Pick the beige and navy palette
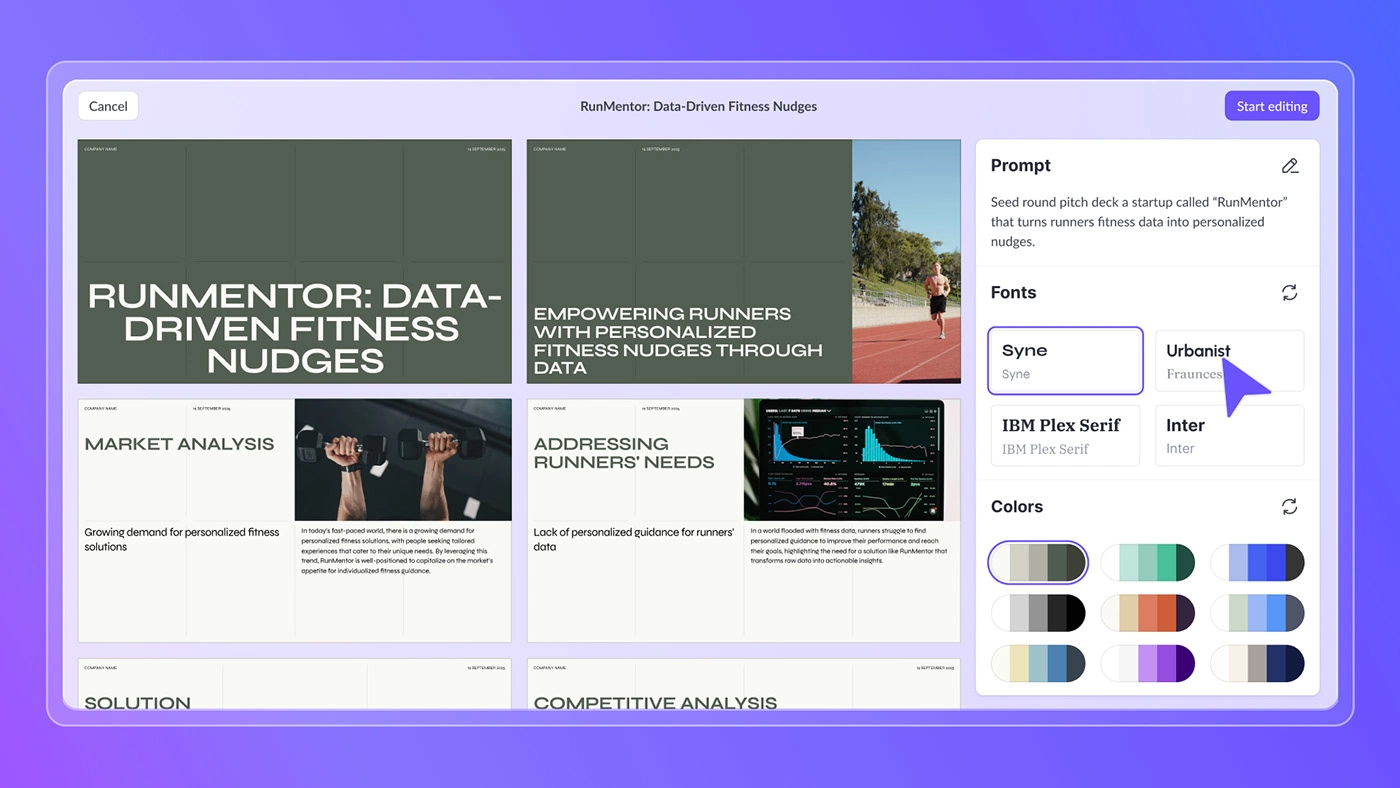Screen dimensions: 1400x788 click(1257, 663)
